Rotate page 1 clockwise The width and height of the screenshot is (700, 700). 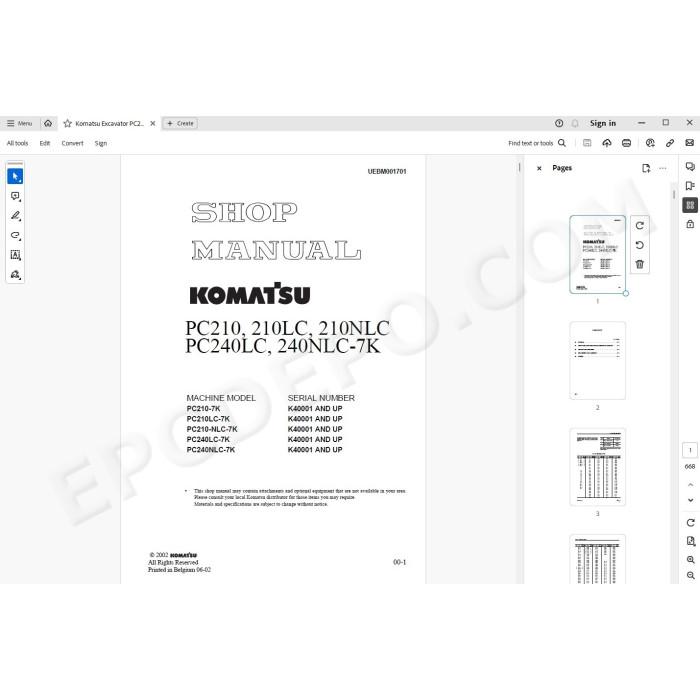[639, 226]
